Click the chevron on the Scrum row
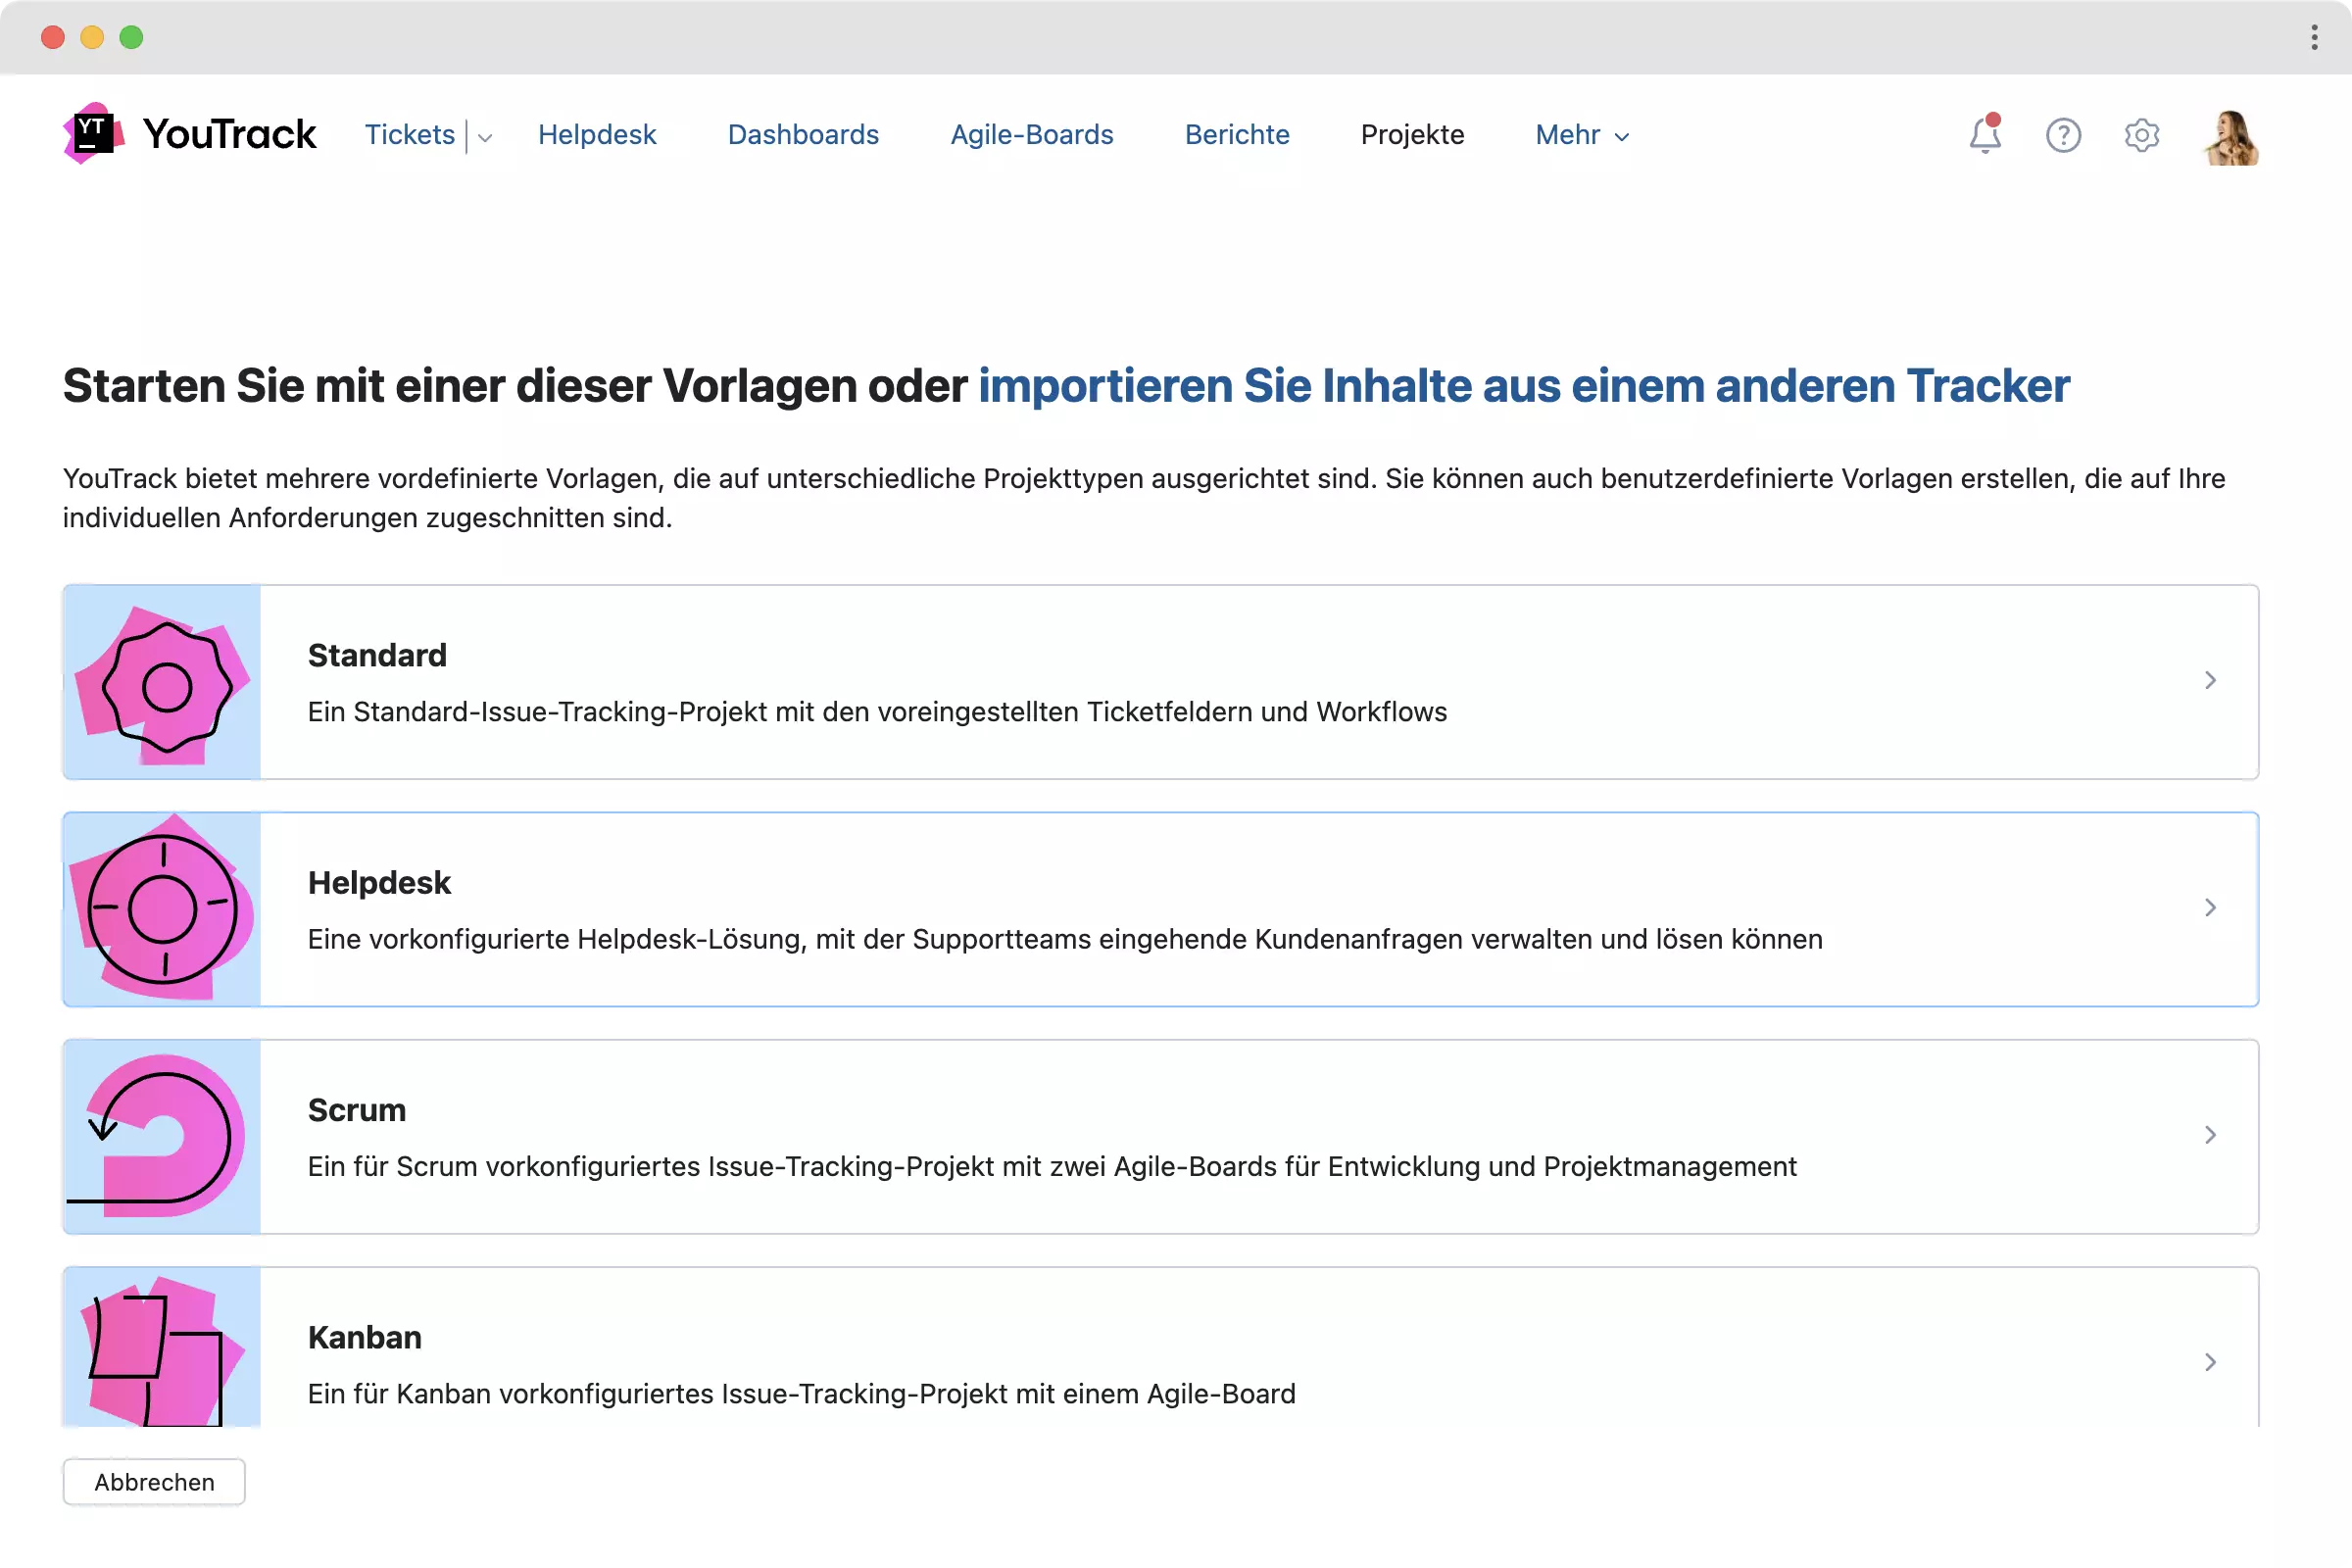Viewport: 2352px width, 1568px height. click(x=2210, y=1135)
